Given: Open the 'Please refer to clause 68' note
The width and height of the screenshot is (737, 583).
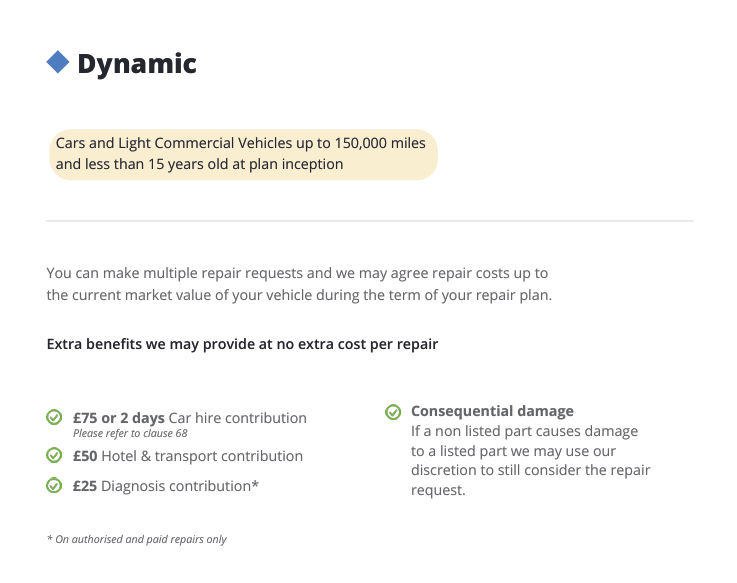Looking at the screenshot, I should 130,433.
